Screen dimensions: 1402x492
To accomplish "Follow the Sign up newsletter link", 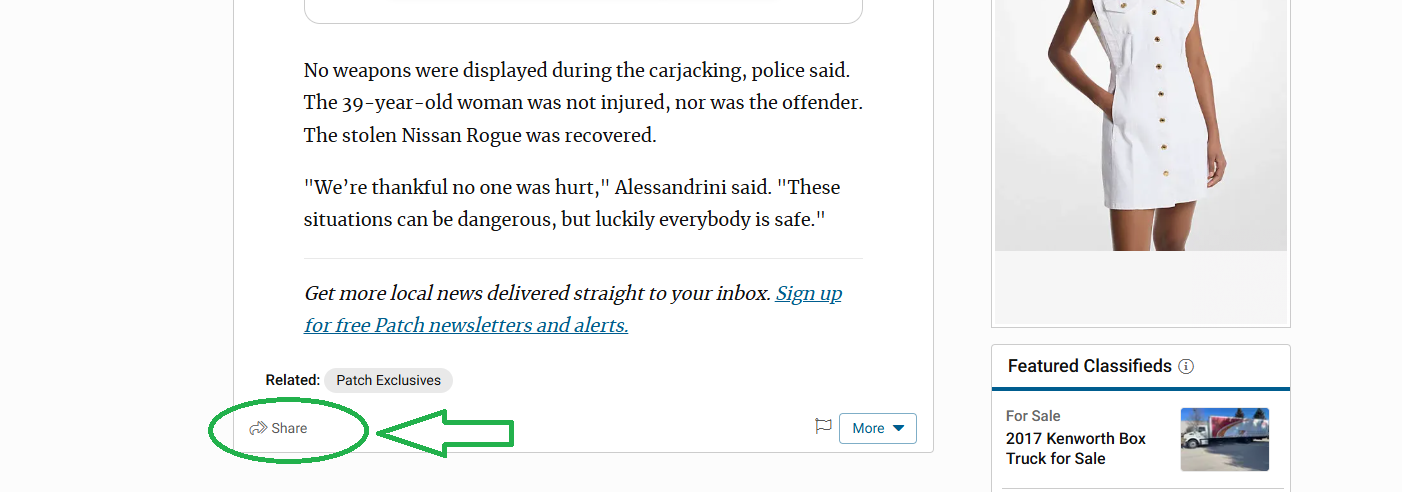I will (x=809, y=293).
